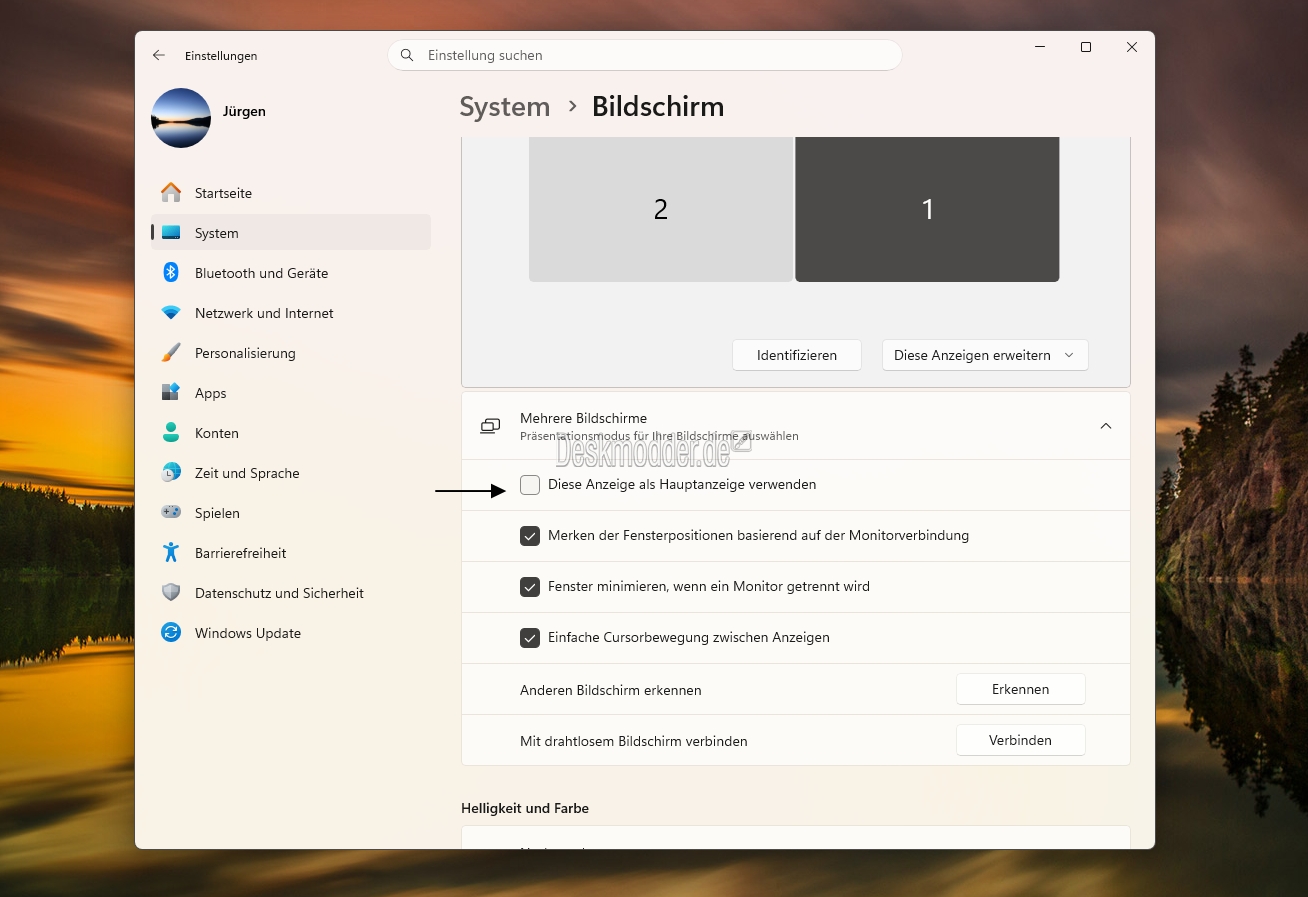Open the 'Diese Anzeigen erweitern' dropdown
The height and width of the screenshot is (897, 1308).
point(984,355)
